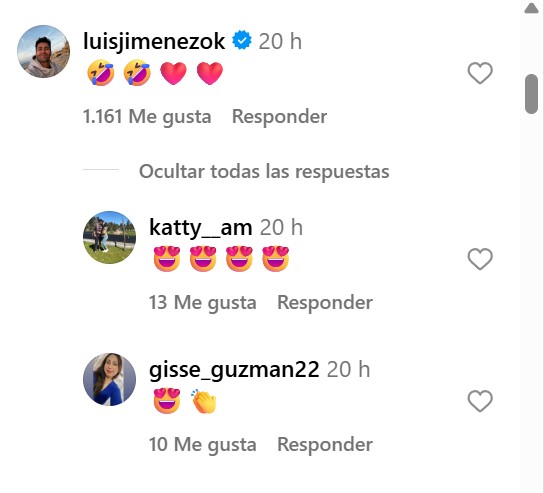
Task: Like gisse_guzman22's reply with the heart icon
Action: [480, 401]
